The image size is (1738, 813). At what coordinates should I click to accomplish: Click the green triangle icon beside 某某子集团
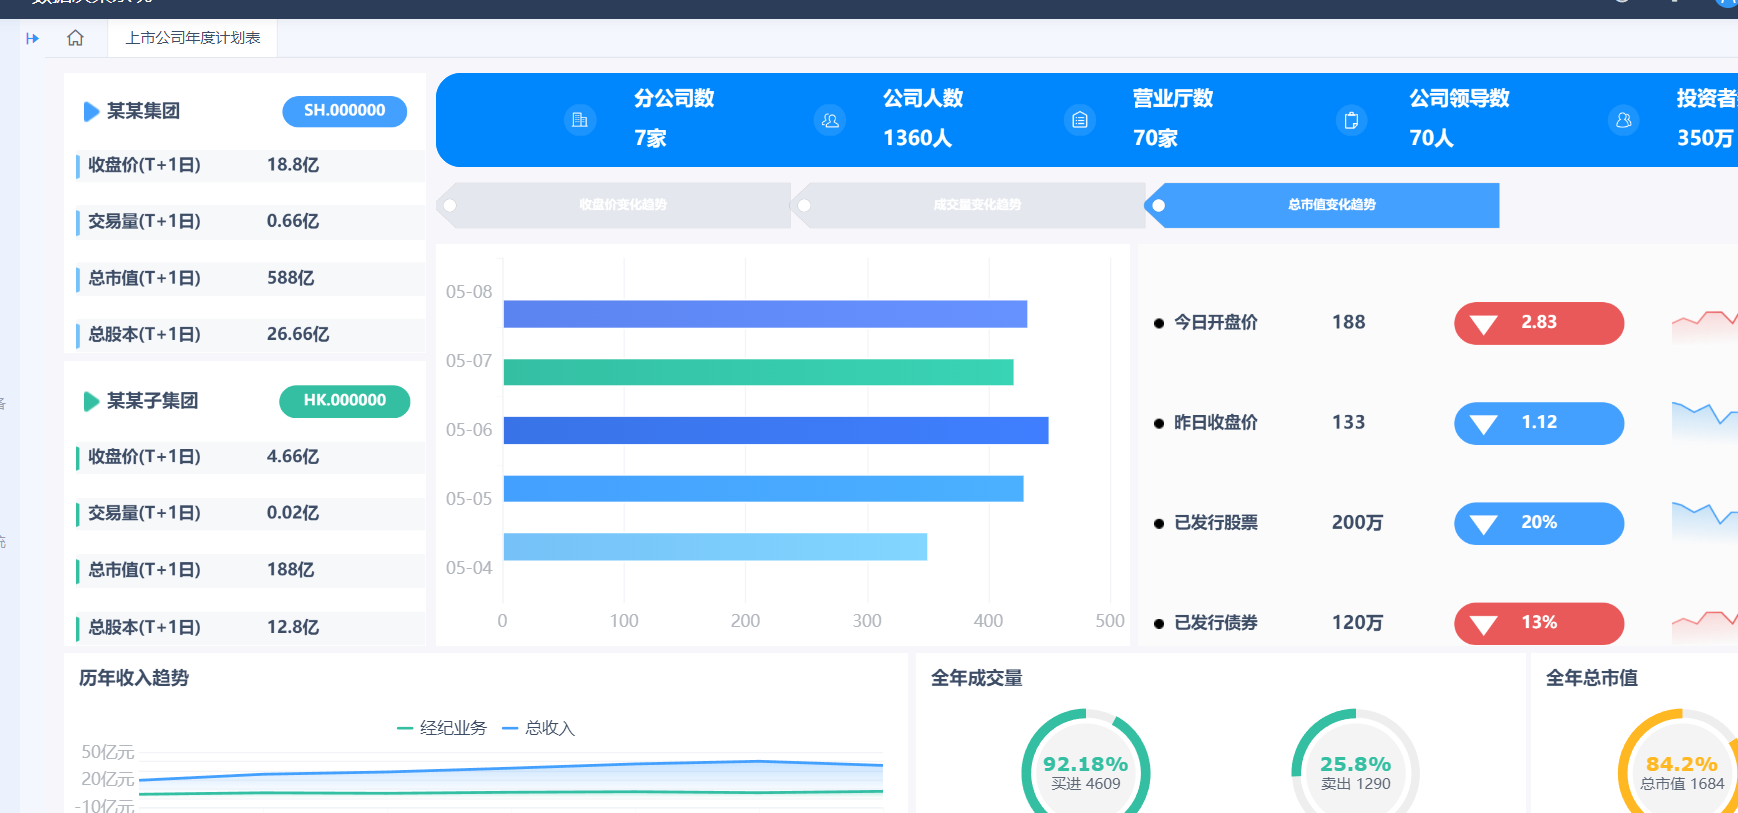pyautogui.click(x=91, y=401)
